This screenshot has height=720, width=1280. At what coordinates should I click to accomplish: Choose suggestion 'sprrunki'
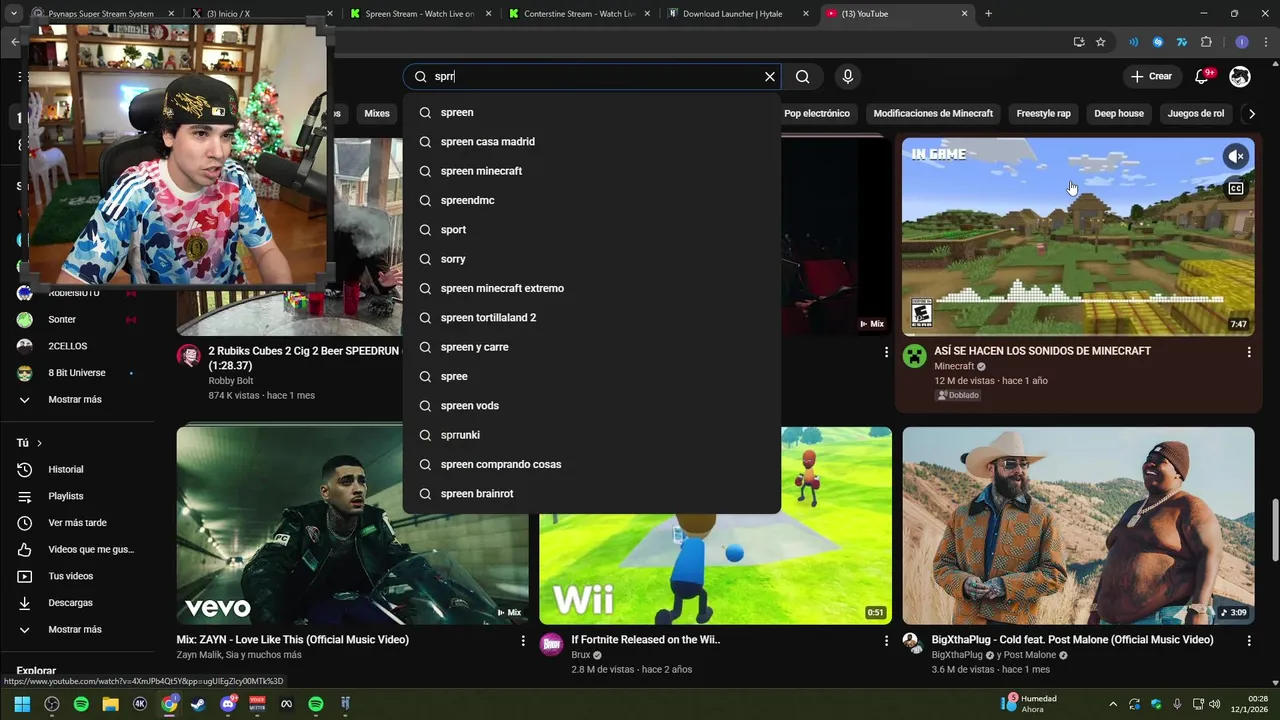click(591, 435)
